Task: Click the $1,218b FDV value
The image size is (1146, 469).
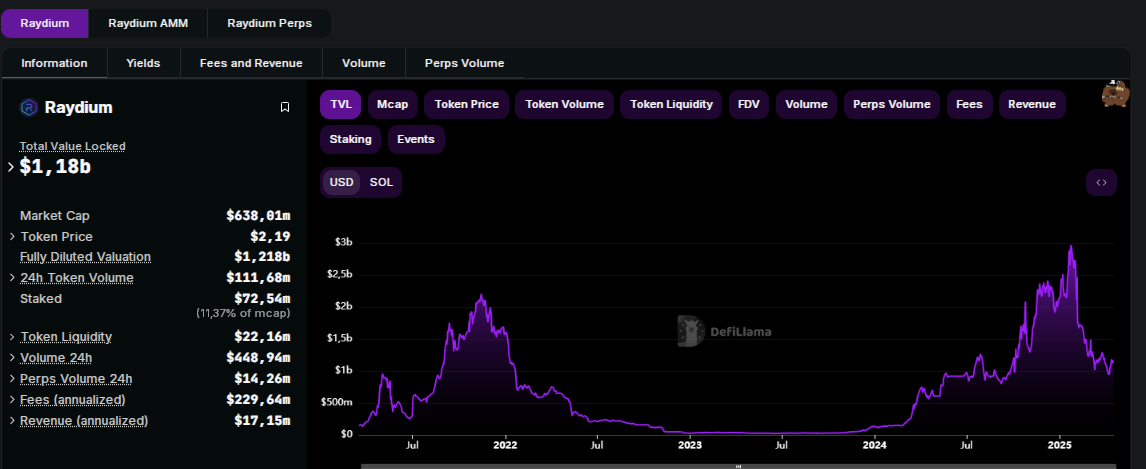Action: [262, 257]
